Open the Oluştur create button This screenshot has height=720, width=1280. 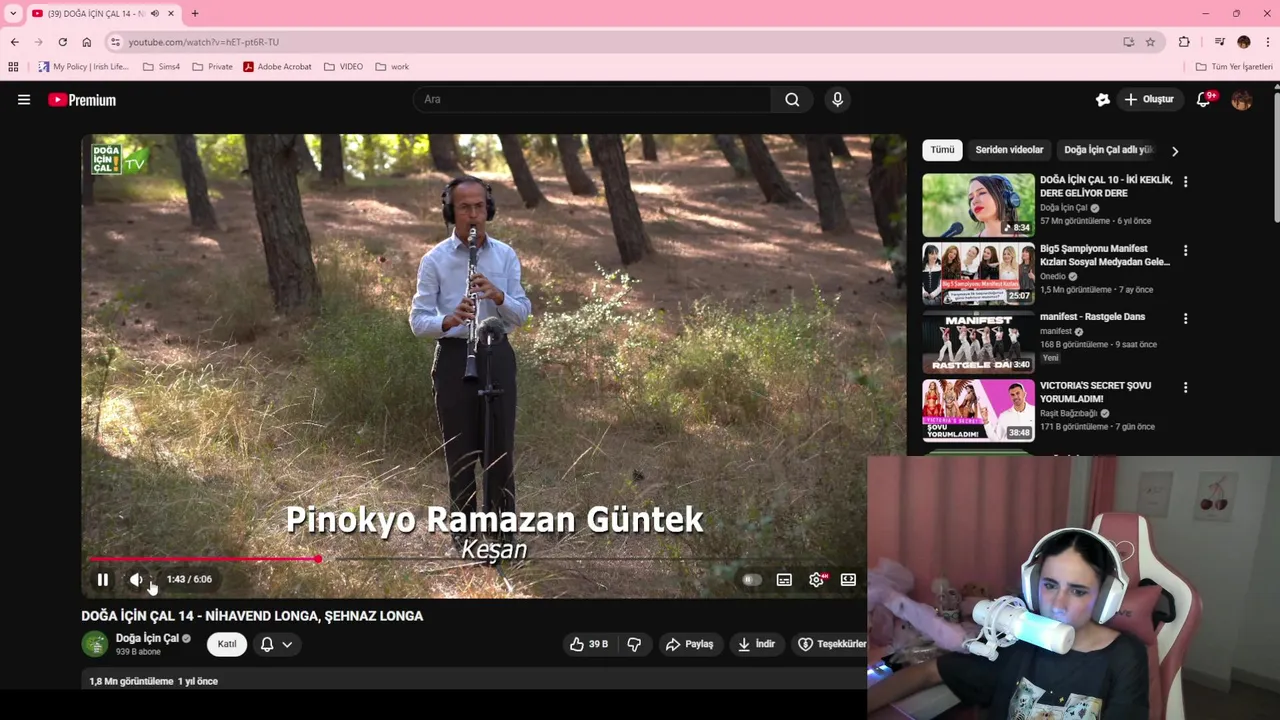click(1149, 99)
